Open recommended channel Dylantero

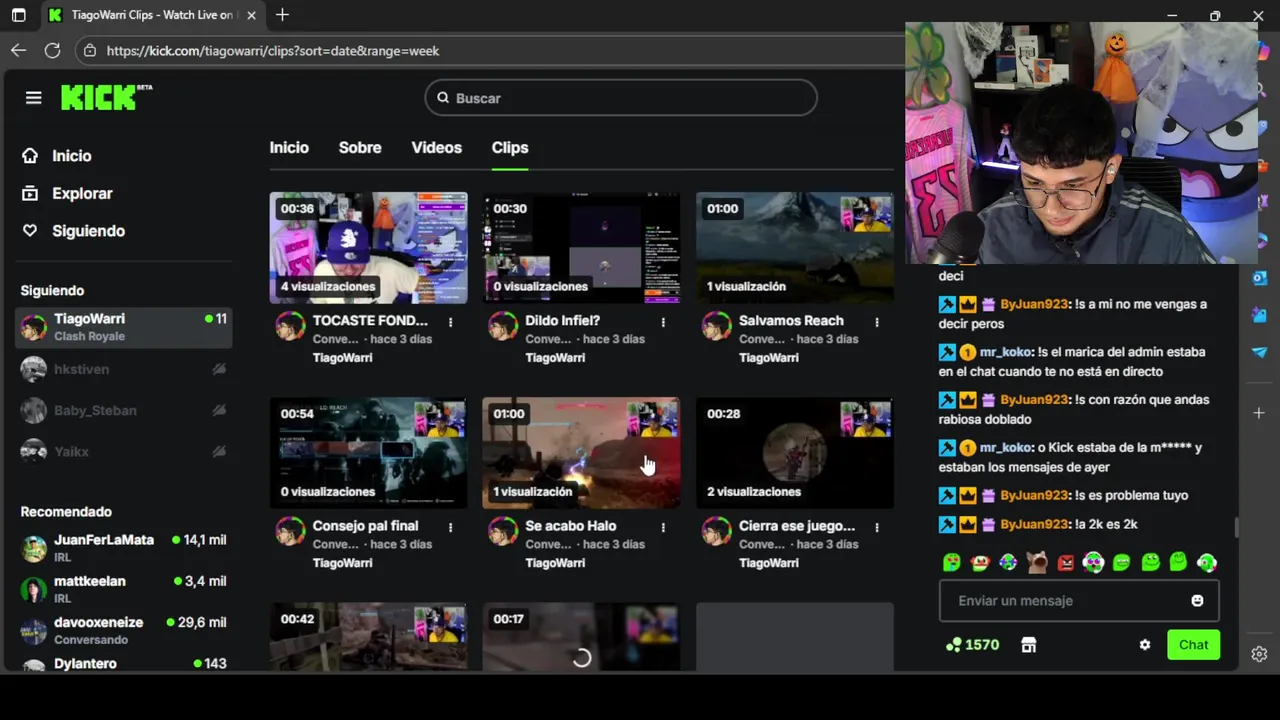tap(124, 663)
